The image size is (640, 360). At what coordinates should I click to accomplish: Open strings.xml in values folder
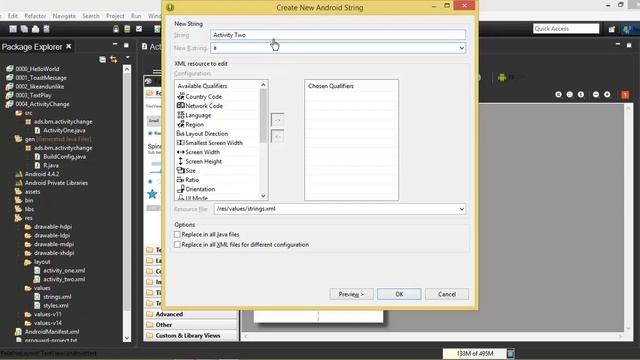pos(53,297)
